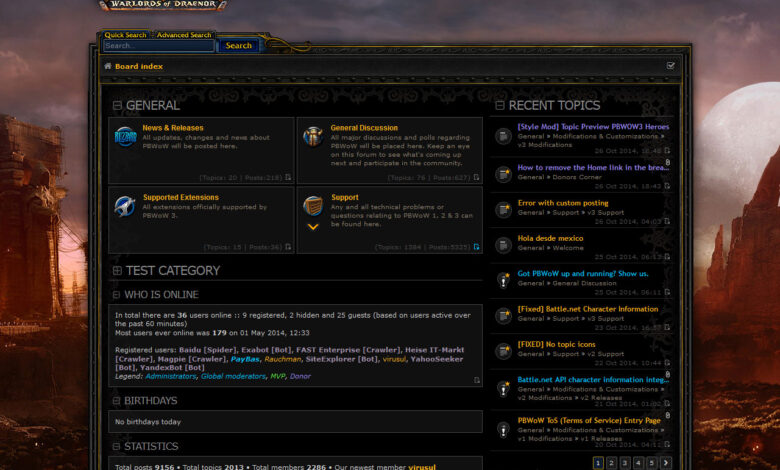This screenshot has width=780, height=470.
Task: Switch to the Advanced Search tab
Action: tap(184, 35)
